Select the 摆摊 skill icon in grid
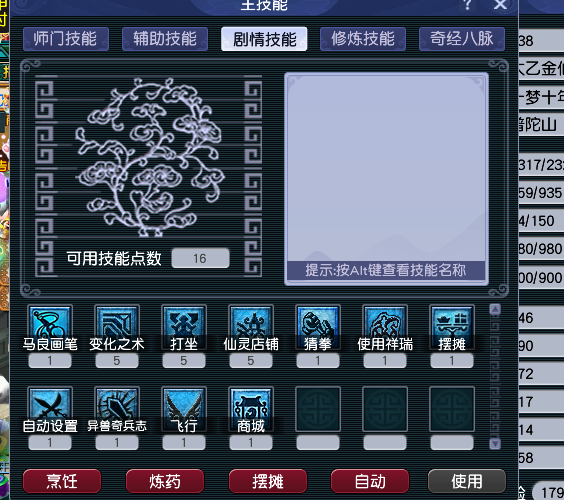This screenshot has width=564, height=500. 452,327
